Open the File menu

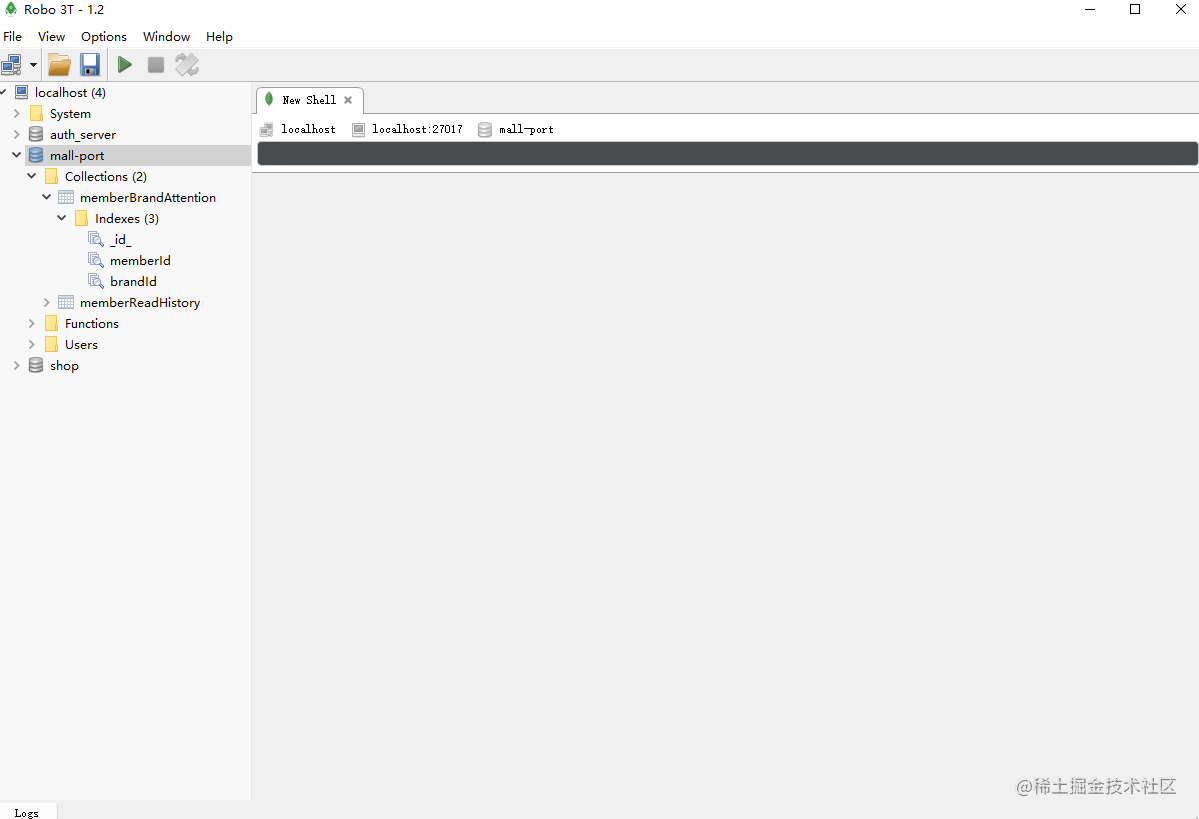click(12, 37)
